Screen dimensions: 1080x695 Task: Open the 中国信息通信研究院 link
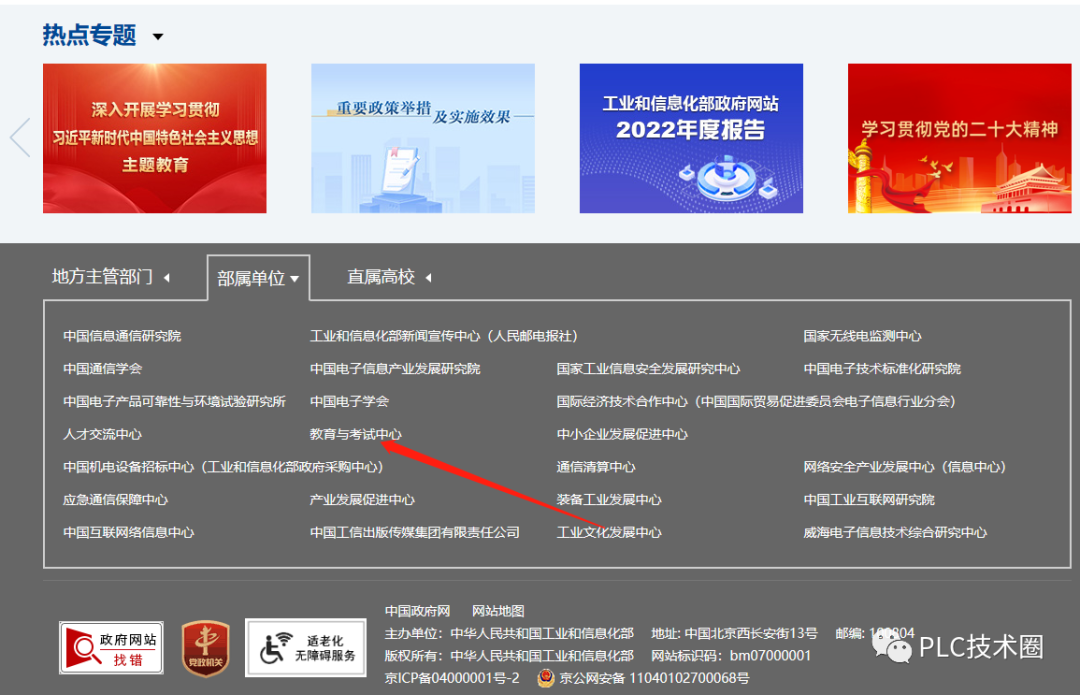pyautogui.click(x=122, y=336)
